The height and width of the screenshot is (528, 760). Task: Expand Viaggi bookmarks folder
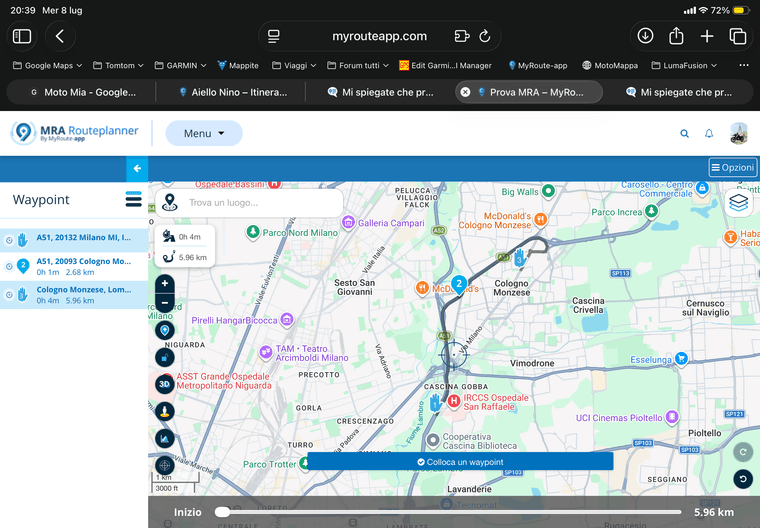point(294,65)
